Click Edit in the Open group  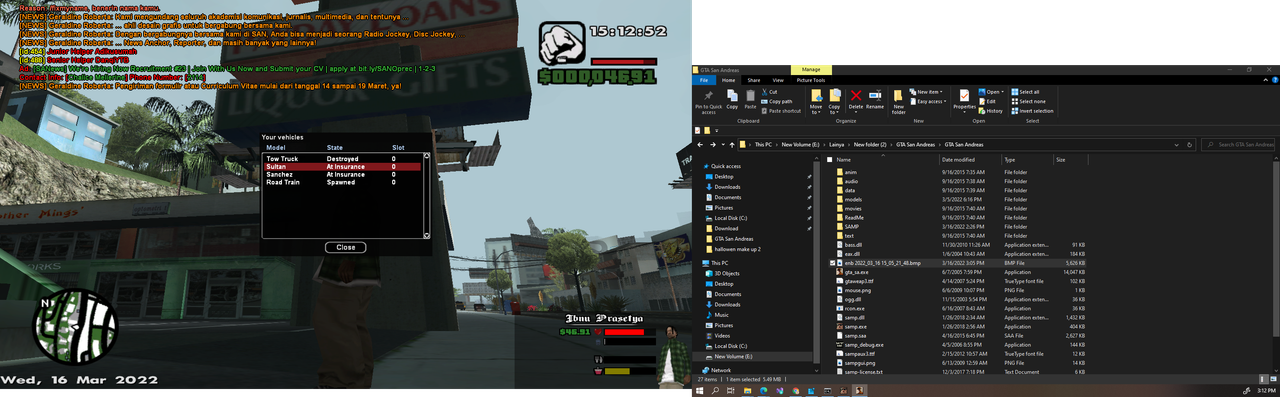pyautogui.click(x=986, y=101)
